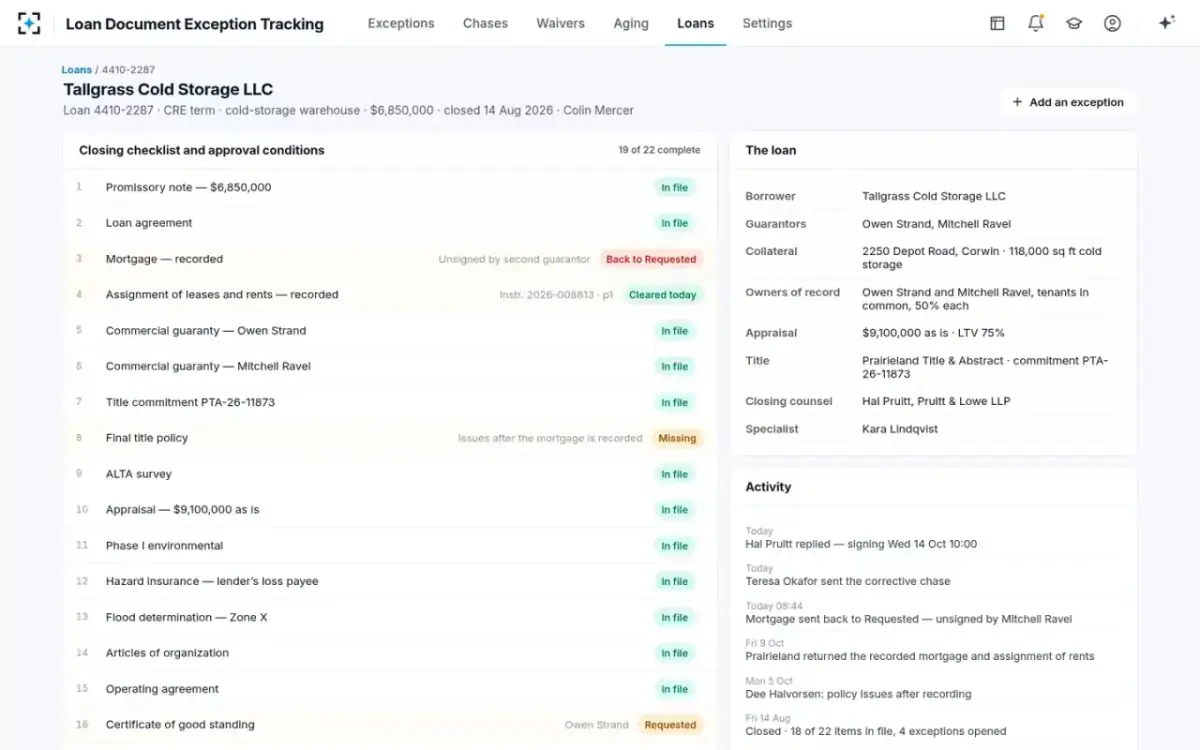This screenshot has width=1200, height=750.
Task: Open the Articles of organization row
Action: 390,653
